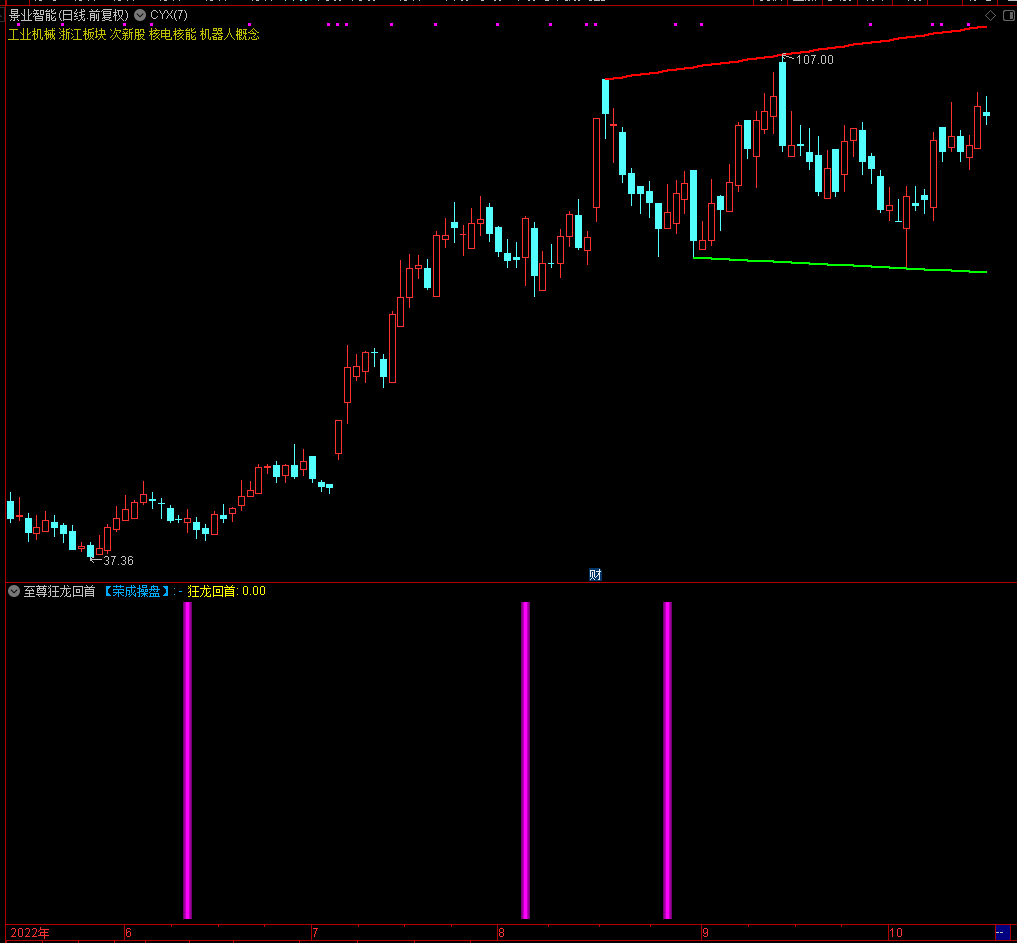Open the dropdown beside the 景业智能 title
Screen dimensions: 1017x943
(x=139, y=15)
